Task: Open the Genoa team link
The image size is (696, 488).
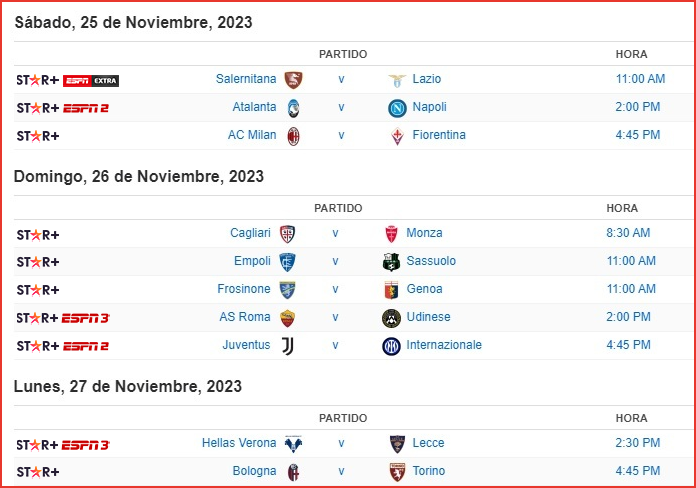Action: tap(424, 289)
